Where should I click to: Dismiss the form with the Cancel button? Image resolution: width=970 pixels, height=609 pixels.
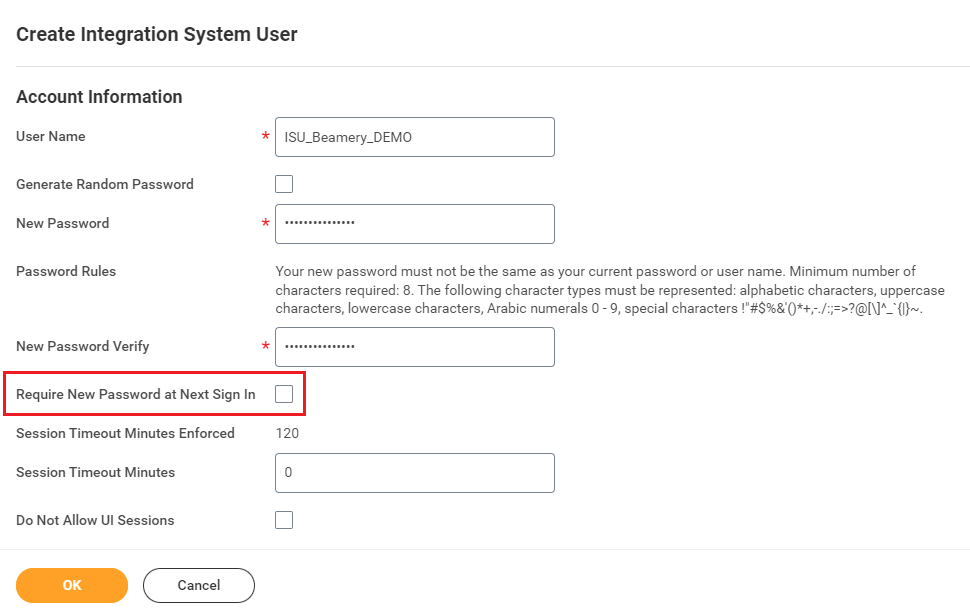tap(199, 585)
